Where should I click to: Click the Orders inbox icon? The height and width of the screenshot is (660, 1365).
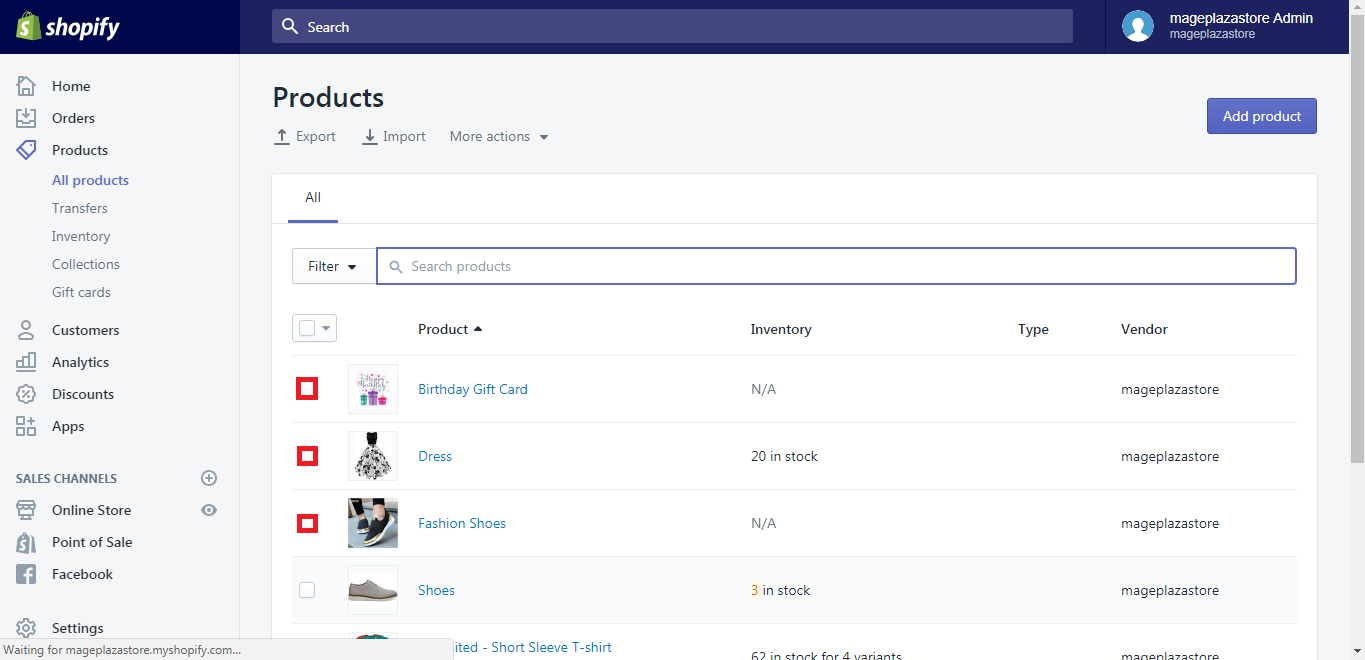26,118
